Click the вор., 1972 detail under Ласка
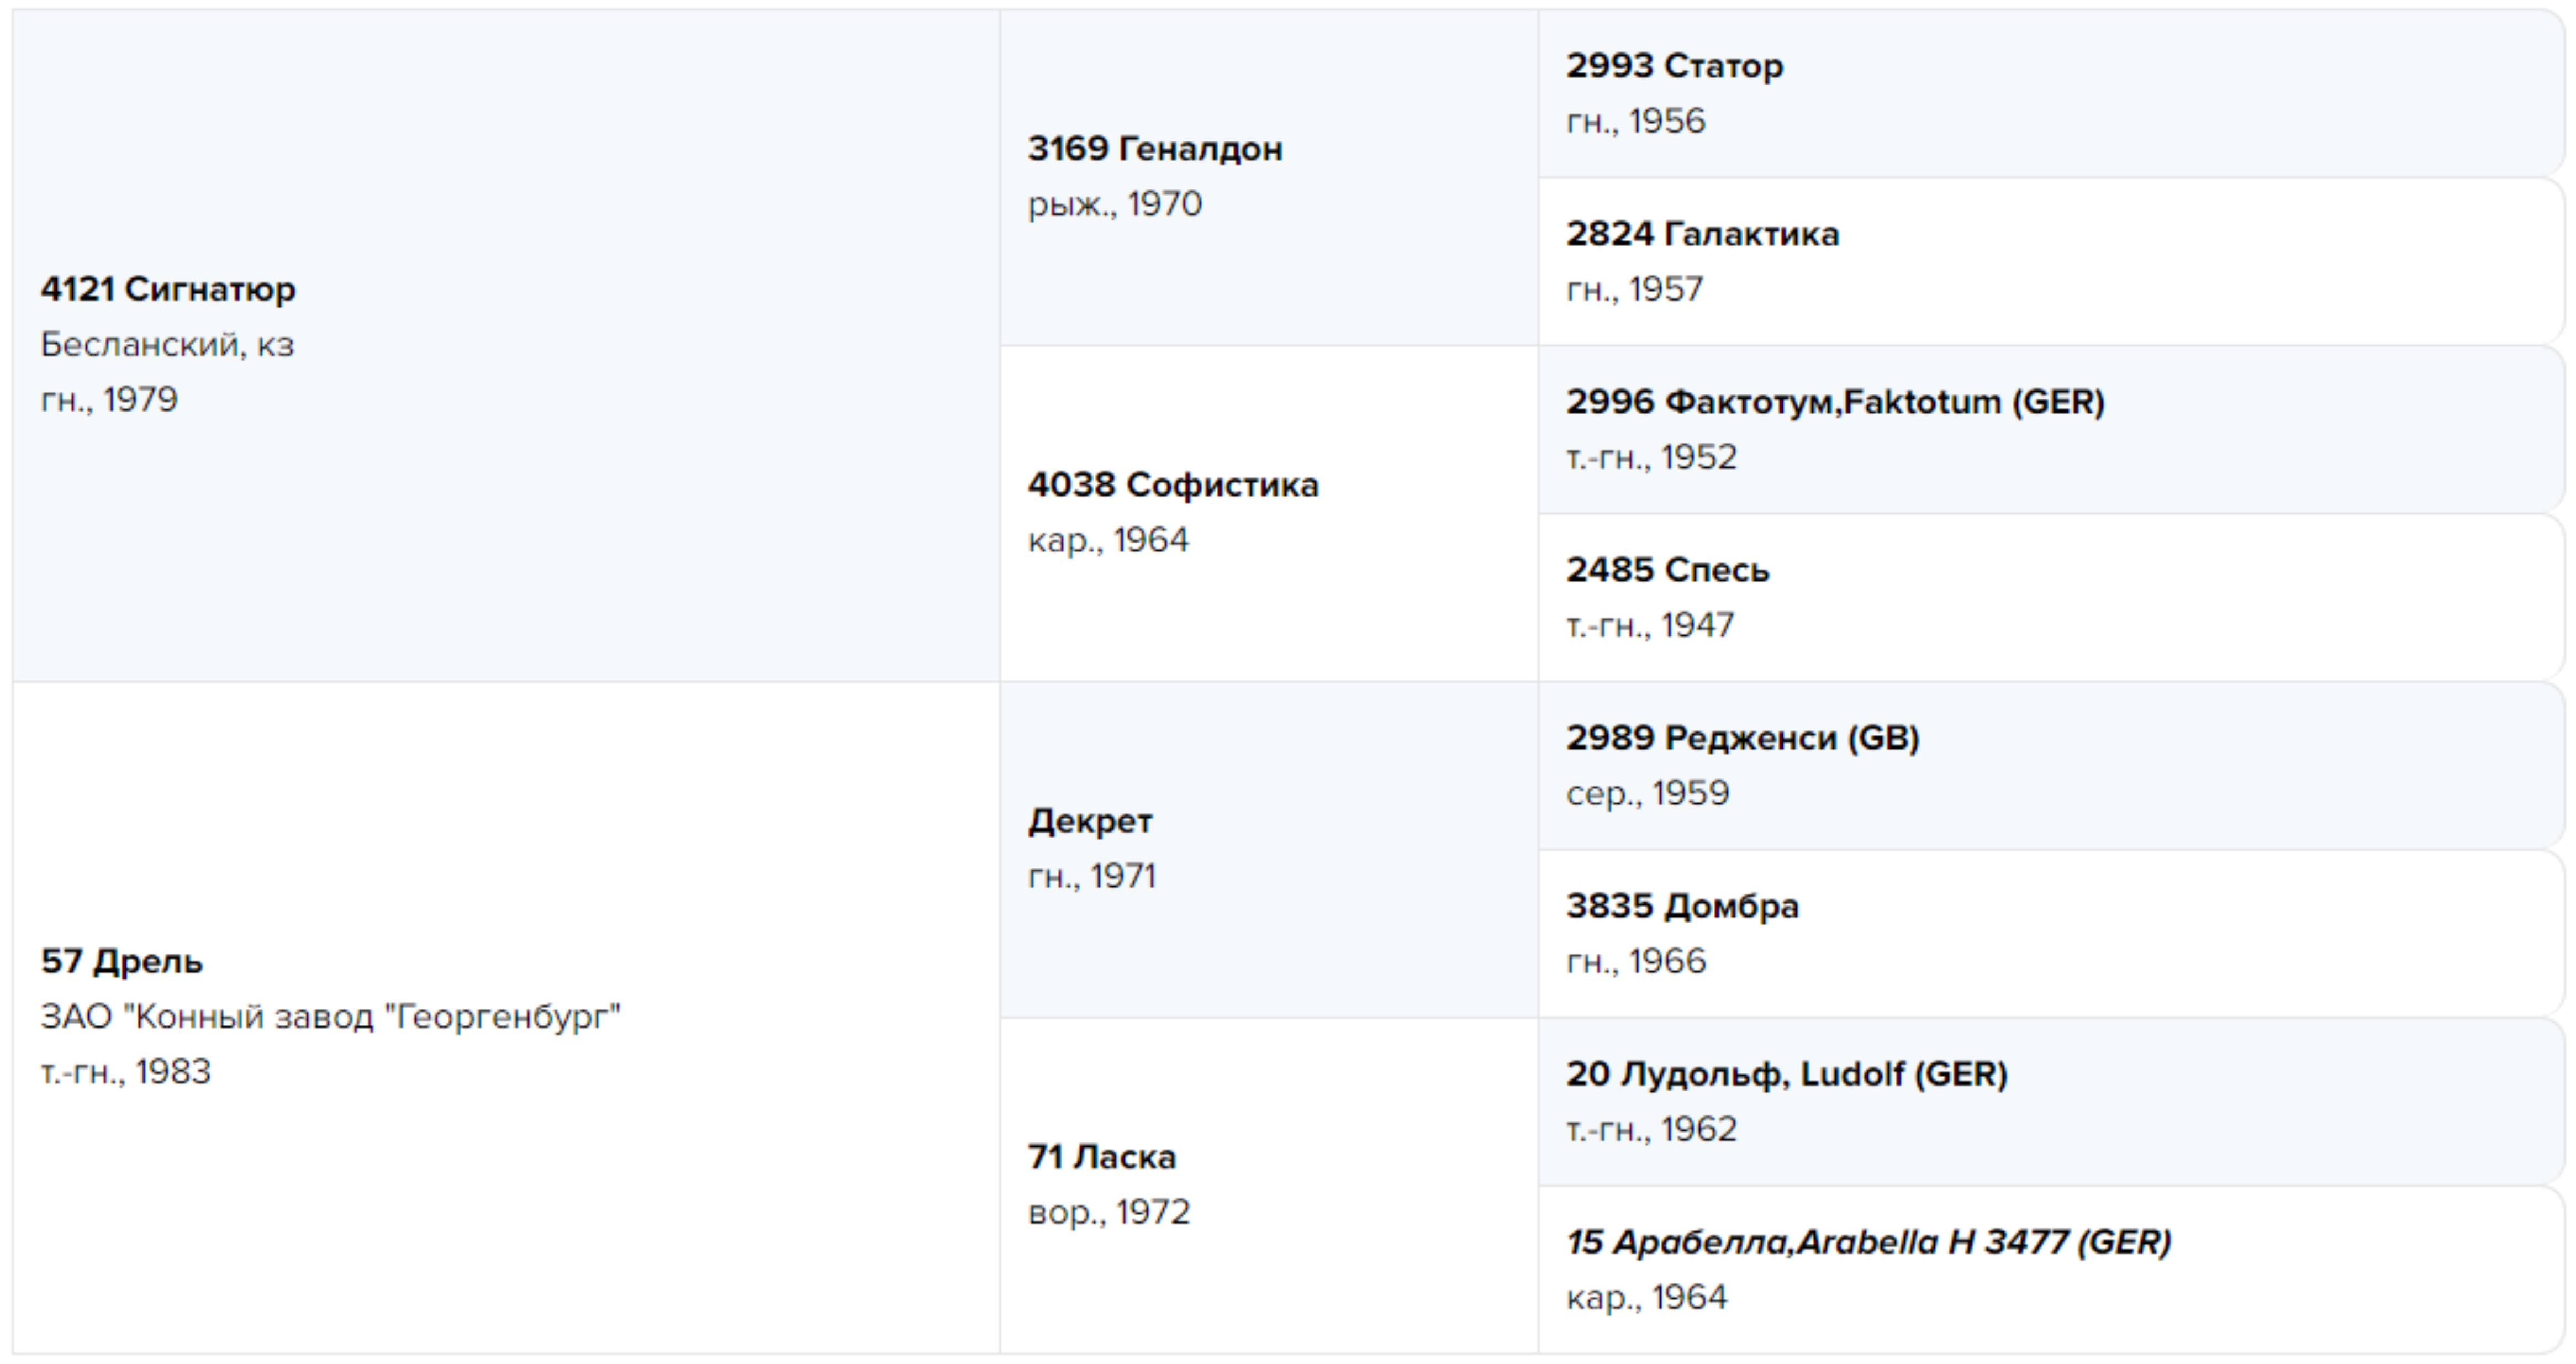2576x1364 pixels. click(1108, 1213)
